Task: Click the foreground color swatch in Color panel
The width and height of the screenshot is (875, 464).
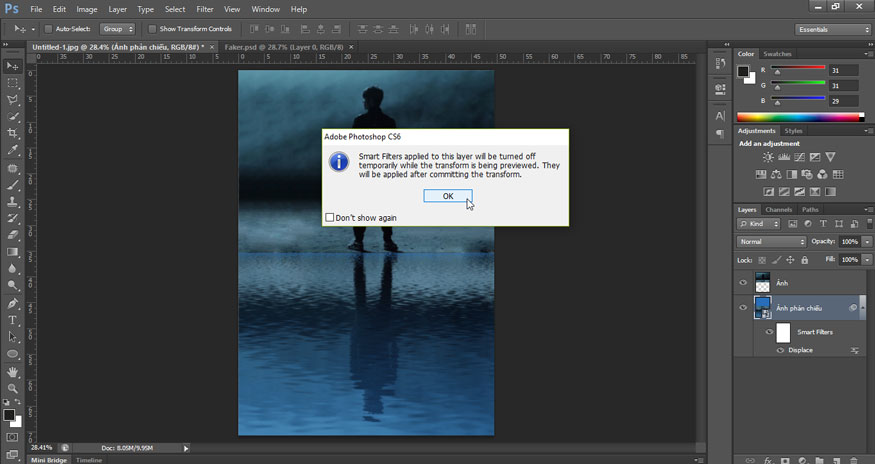Action: point(743,71)
